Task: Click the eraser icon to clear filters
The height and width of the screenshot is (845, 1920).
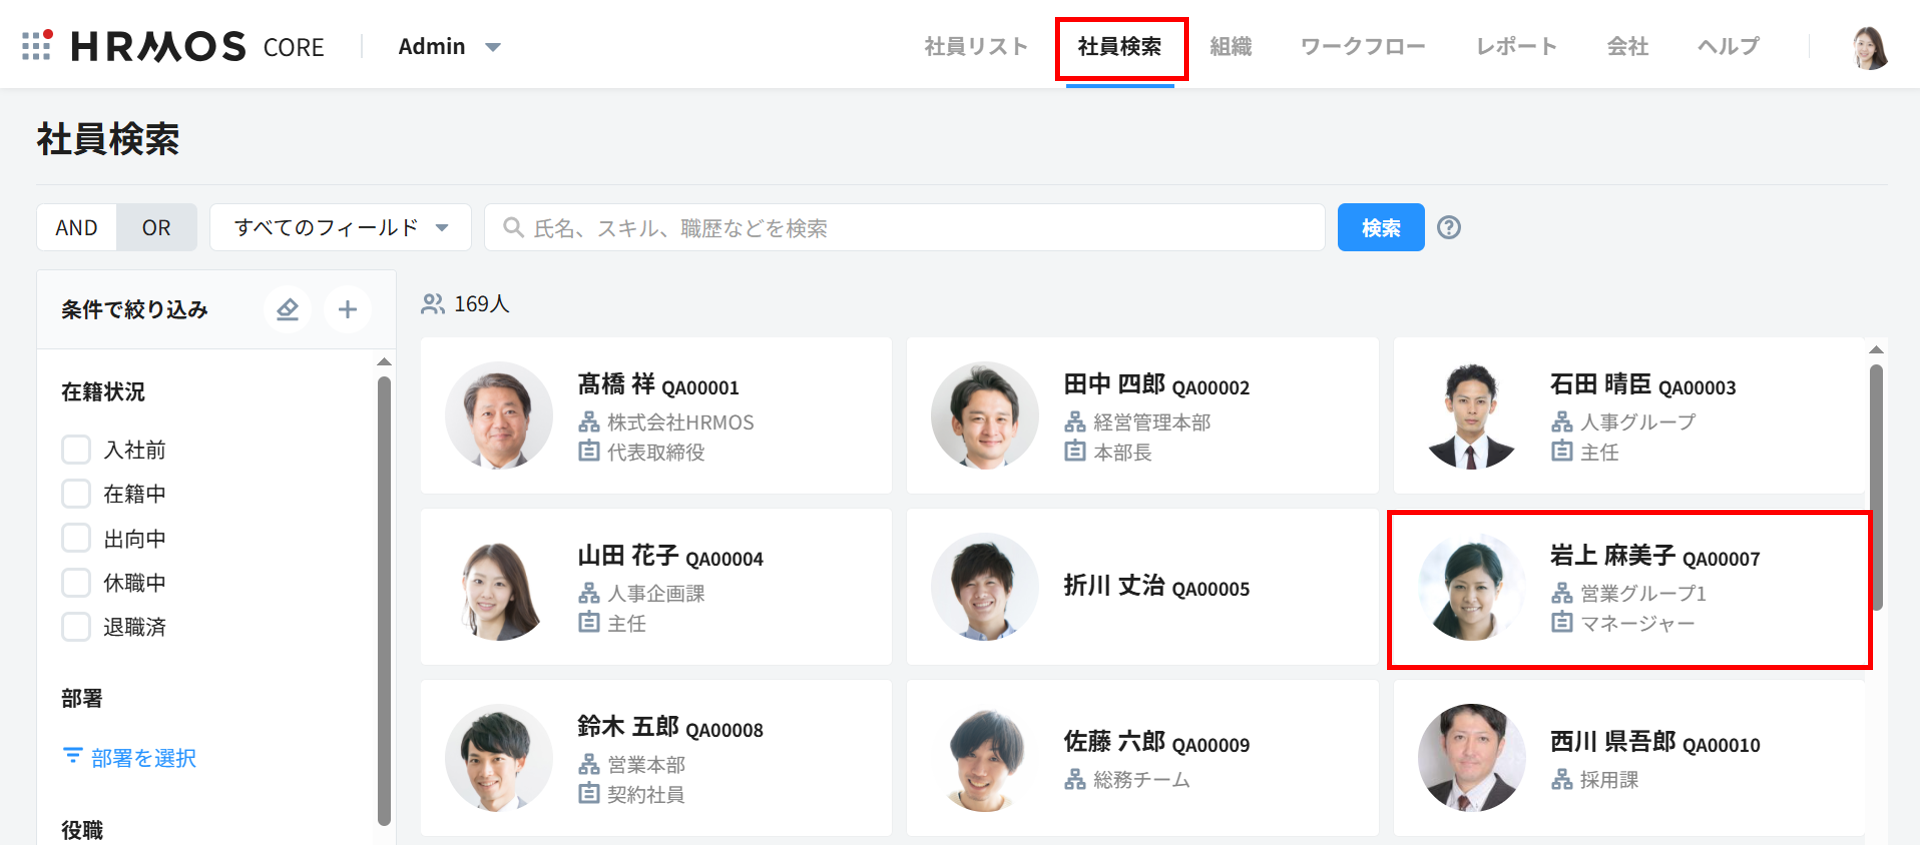Action: point(288,310)
